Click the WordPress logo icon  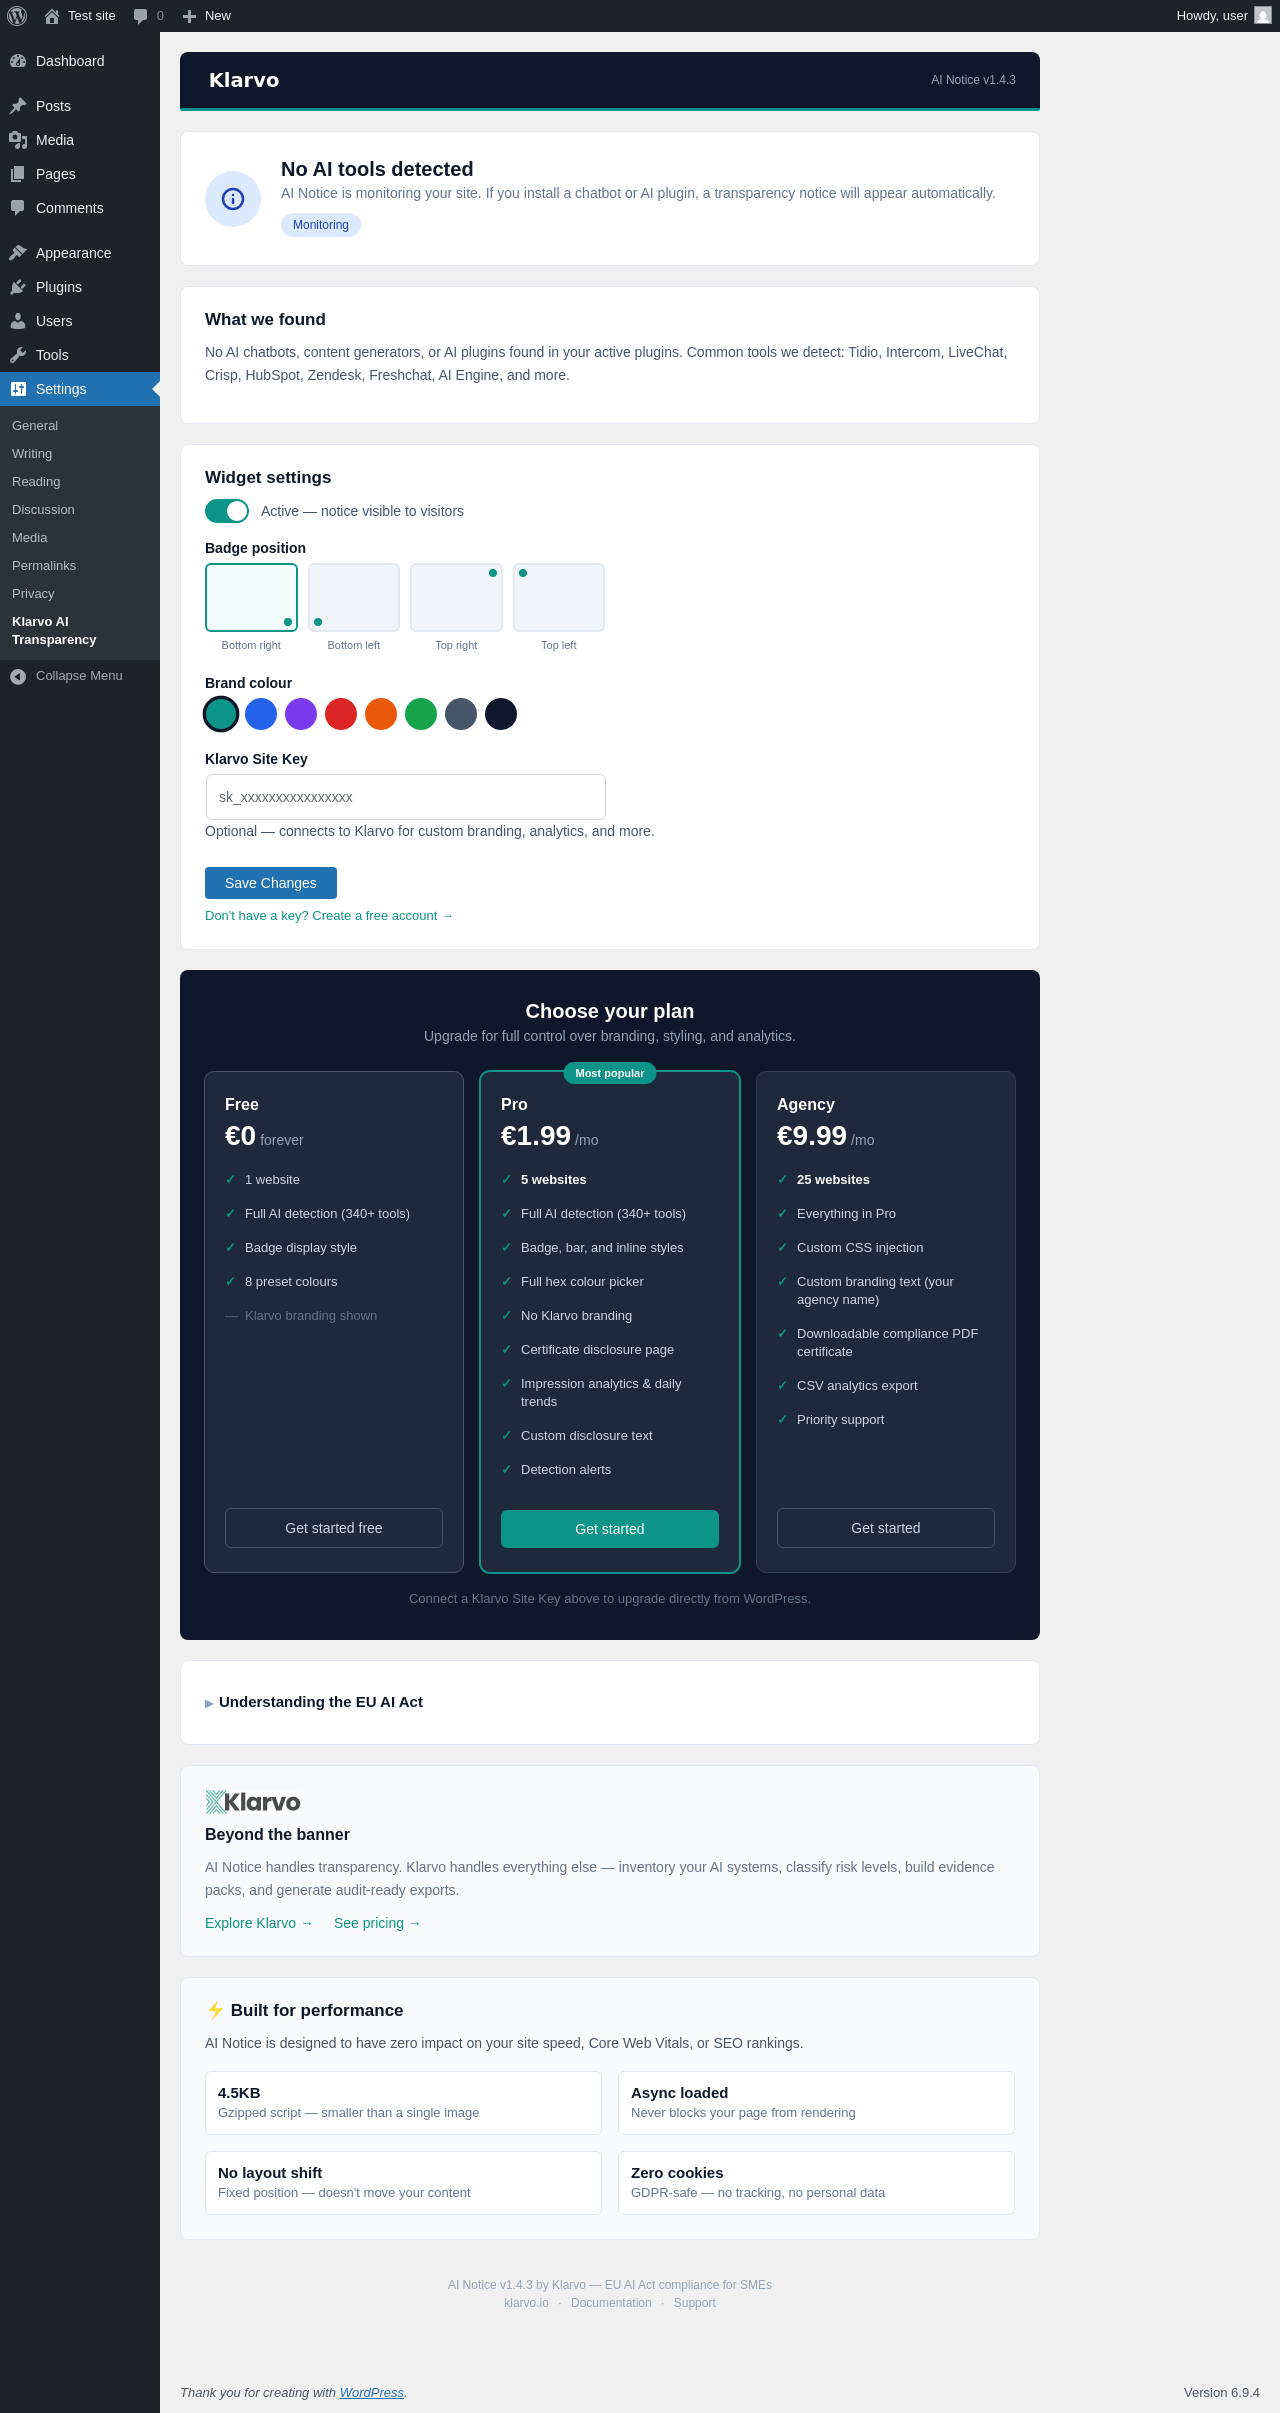click(x=17, y=16)
